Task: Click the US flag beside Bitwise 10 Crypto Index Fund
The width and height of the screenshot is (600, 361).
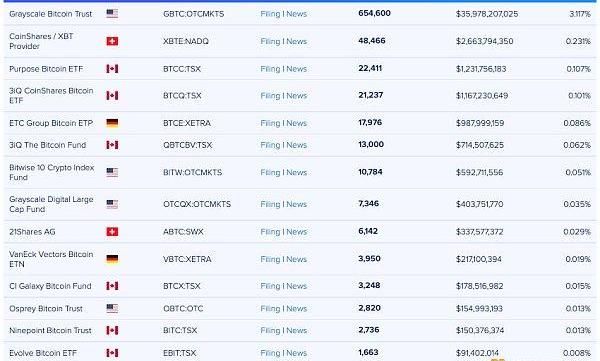Action: (112, 172)
